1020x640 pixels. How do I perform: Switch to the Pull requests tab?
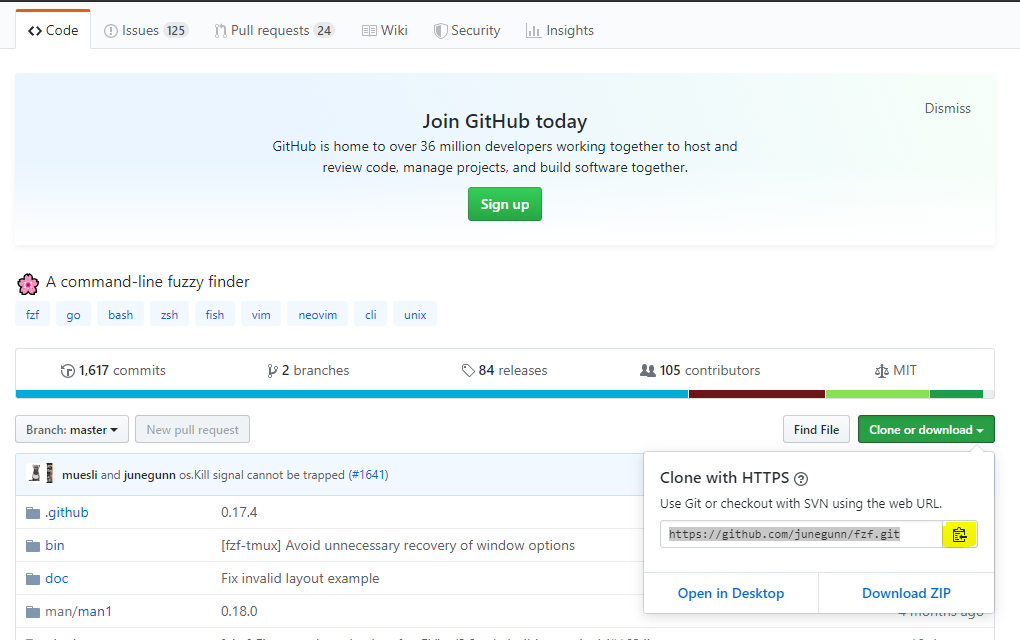pos(274,31)
